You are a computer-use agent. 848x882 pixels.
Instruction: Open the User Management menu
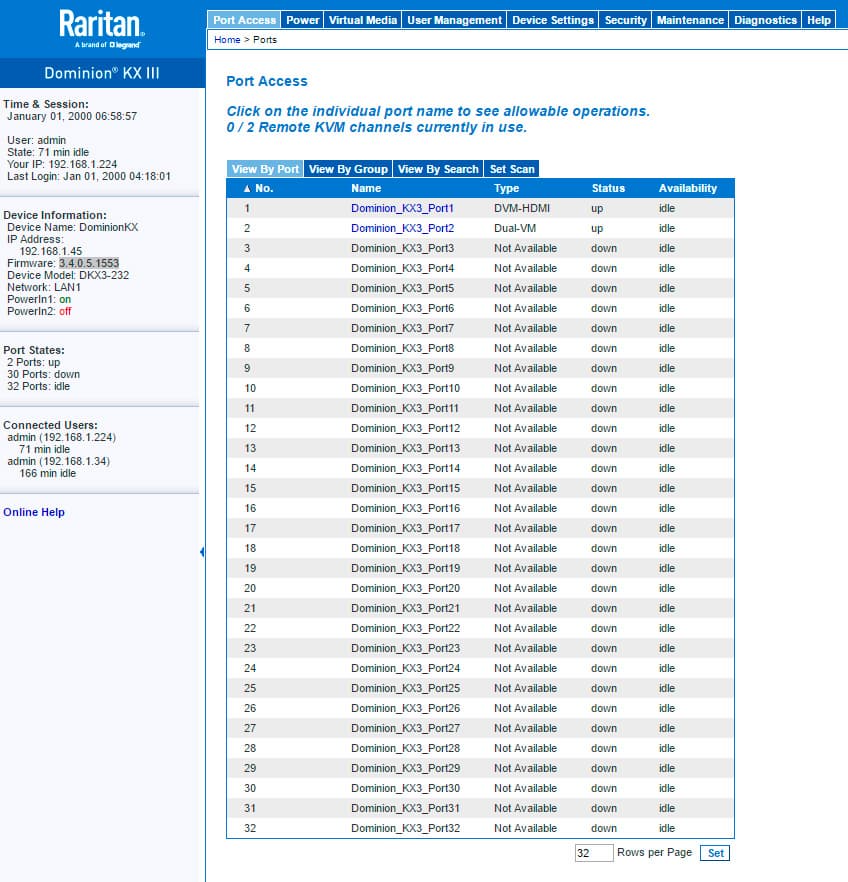[454, 20]
